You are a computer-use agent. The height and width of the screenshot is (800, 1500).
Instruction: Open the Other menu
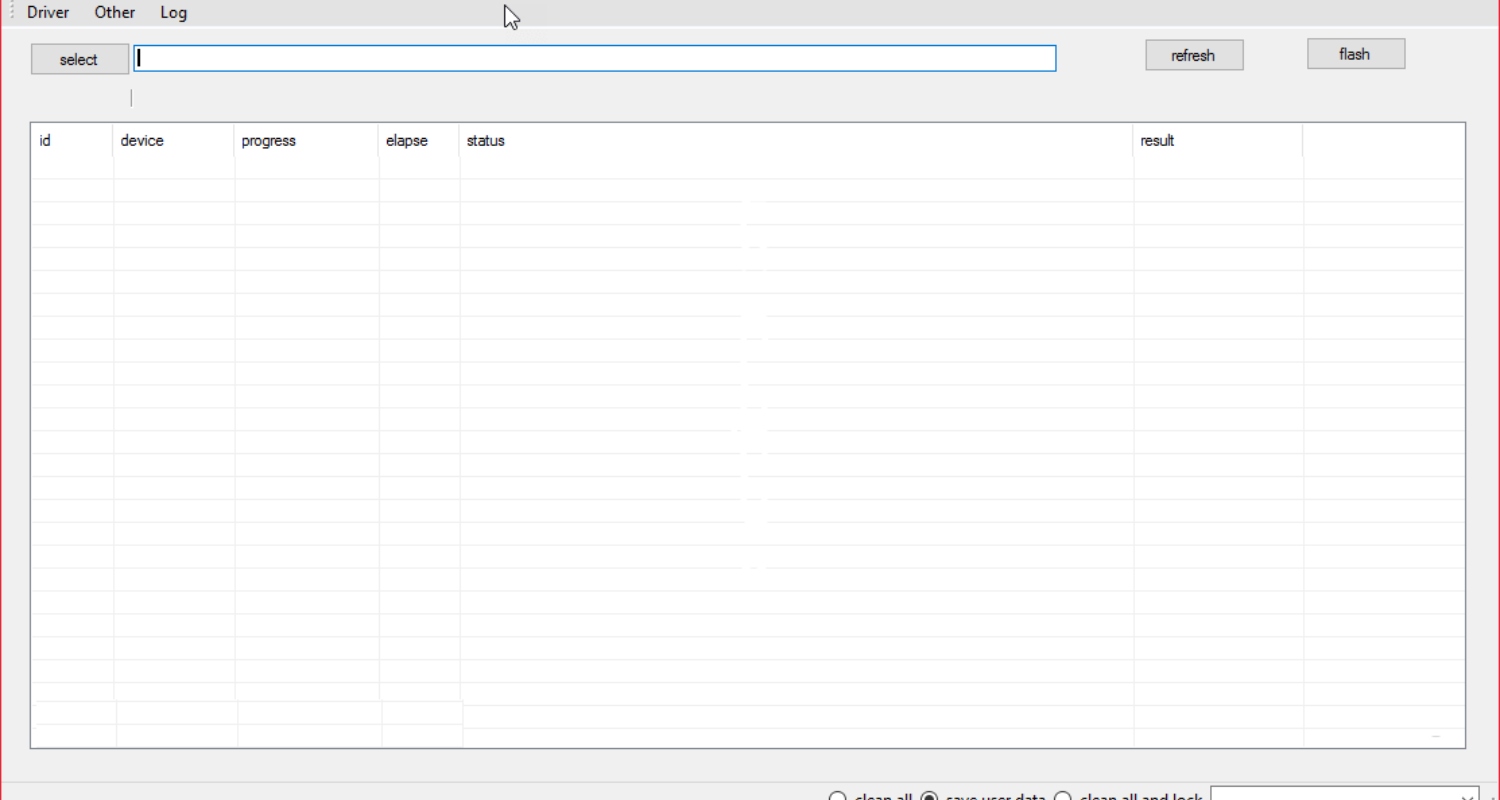(x=115, y=13)
